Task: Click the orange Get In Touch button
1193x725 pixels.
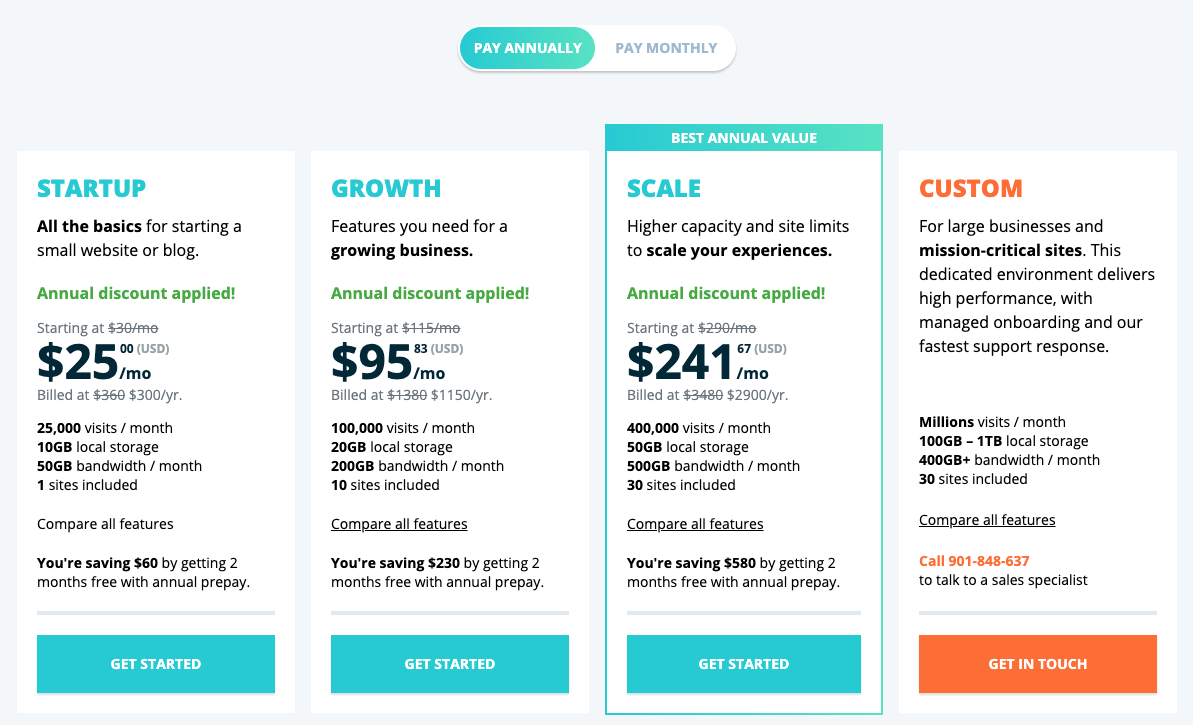Action: (x=1038, y=663)
